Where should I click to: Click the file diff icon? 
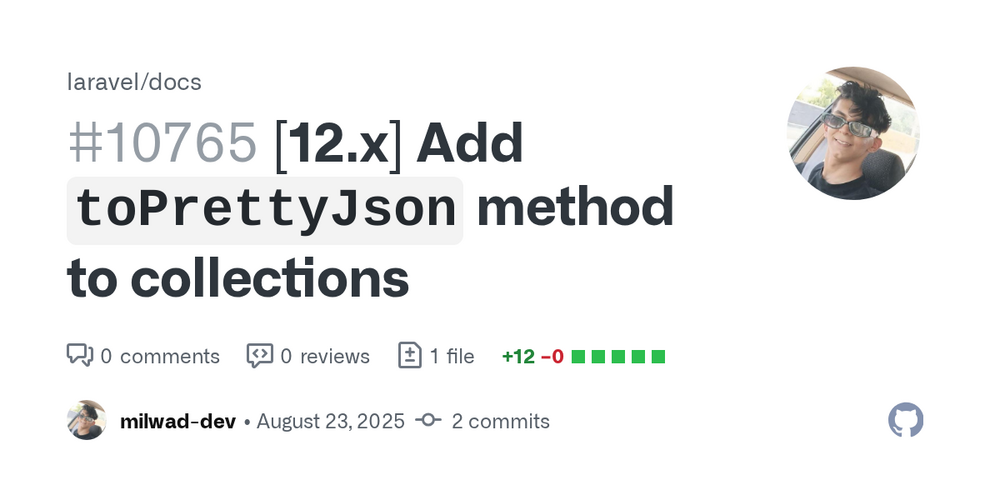409,355
